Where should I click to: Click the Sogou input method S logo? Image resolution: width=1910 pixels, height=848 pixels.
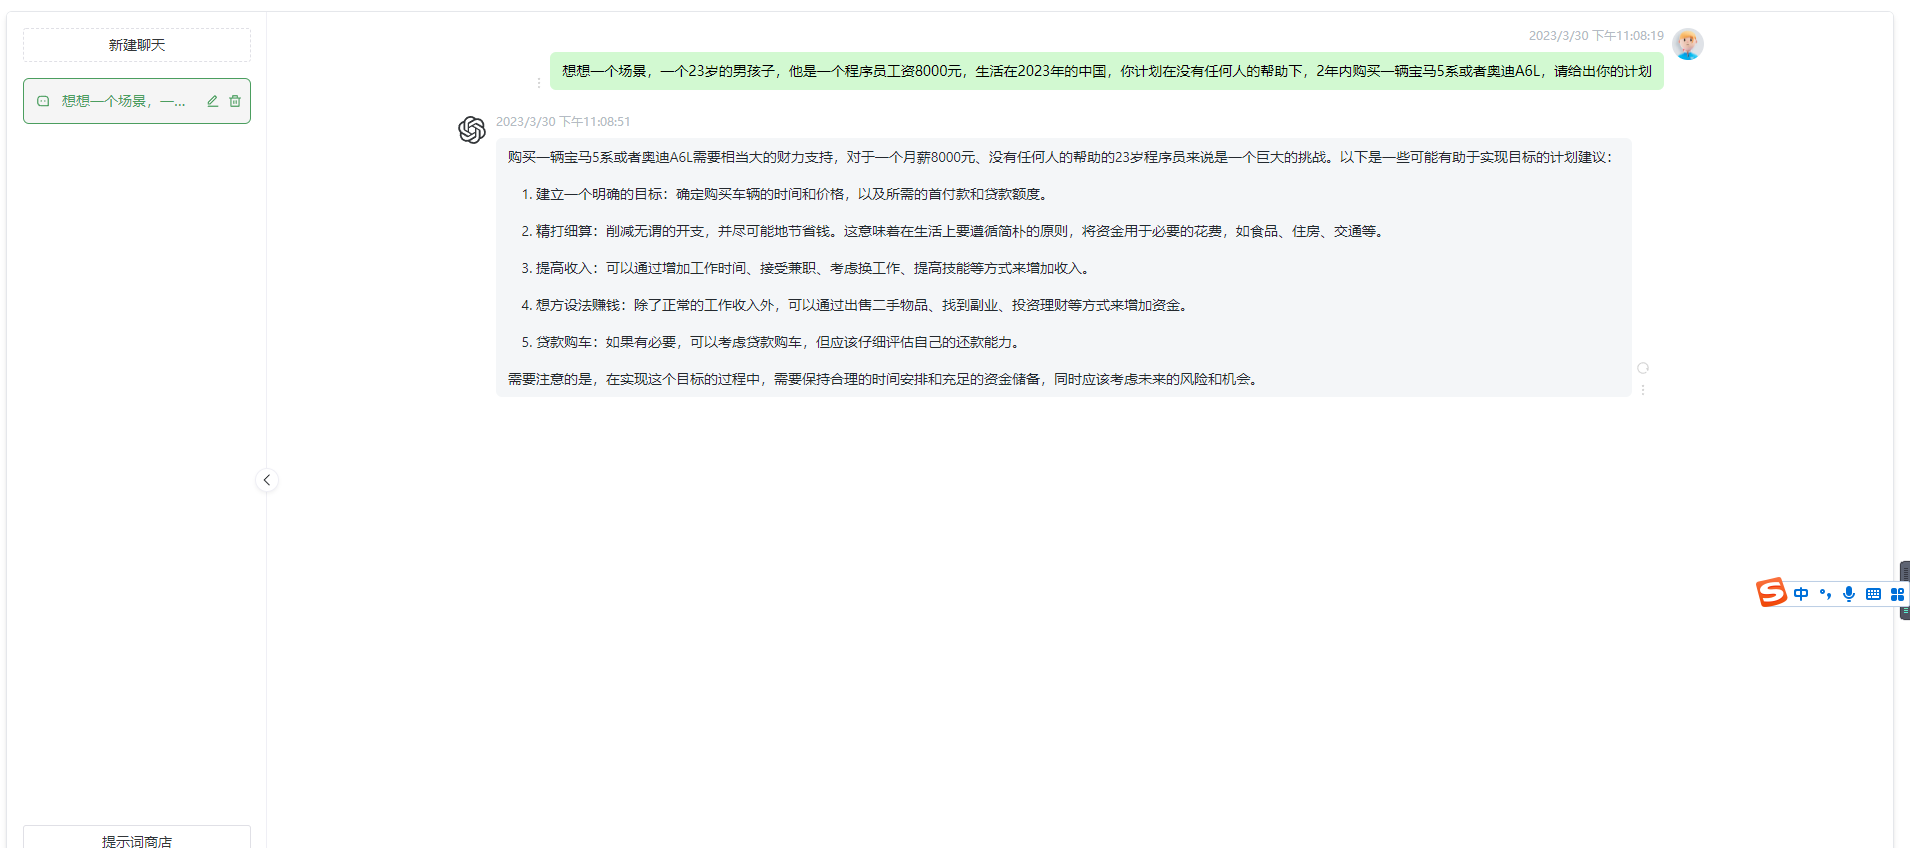pos(1771,593)
